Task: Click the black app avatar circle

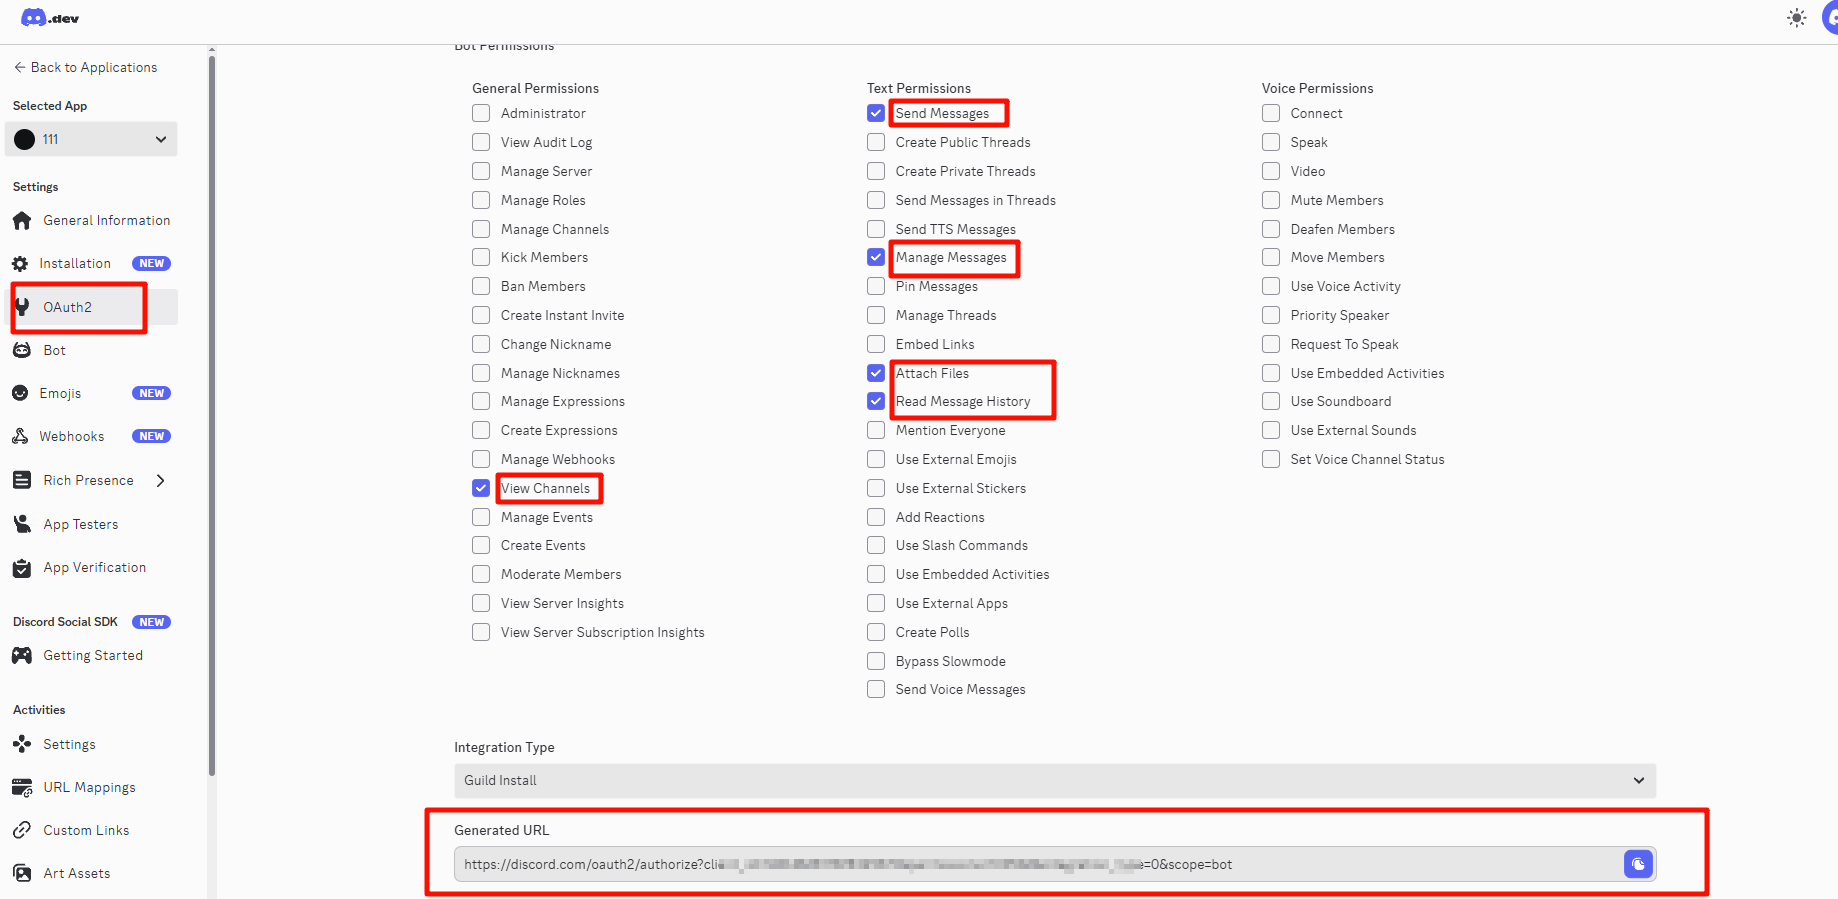Action: click(25, 139)
